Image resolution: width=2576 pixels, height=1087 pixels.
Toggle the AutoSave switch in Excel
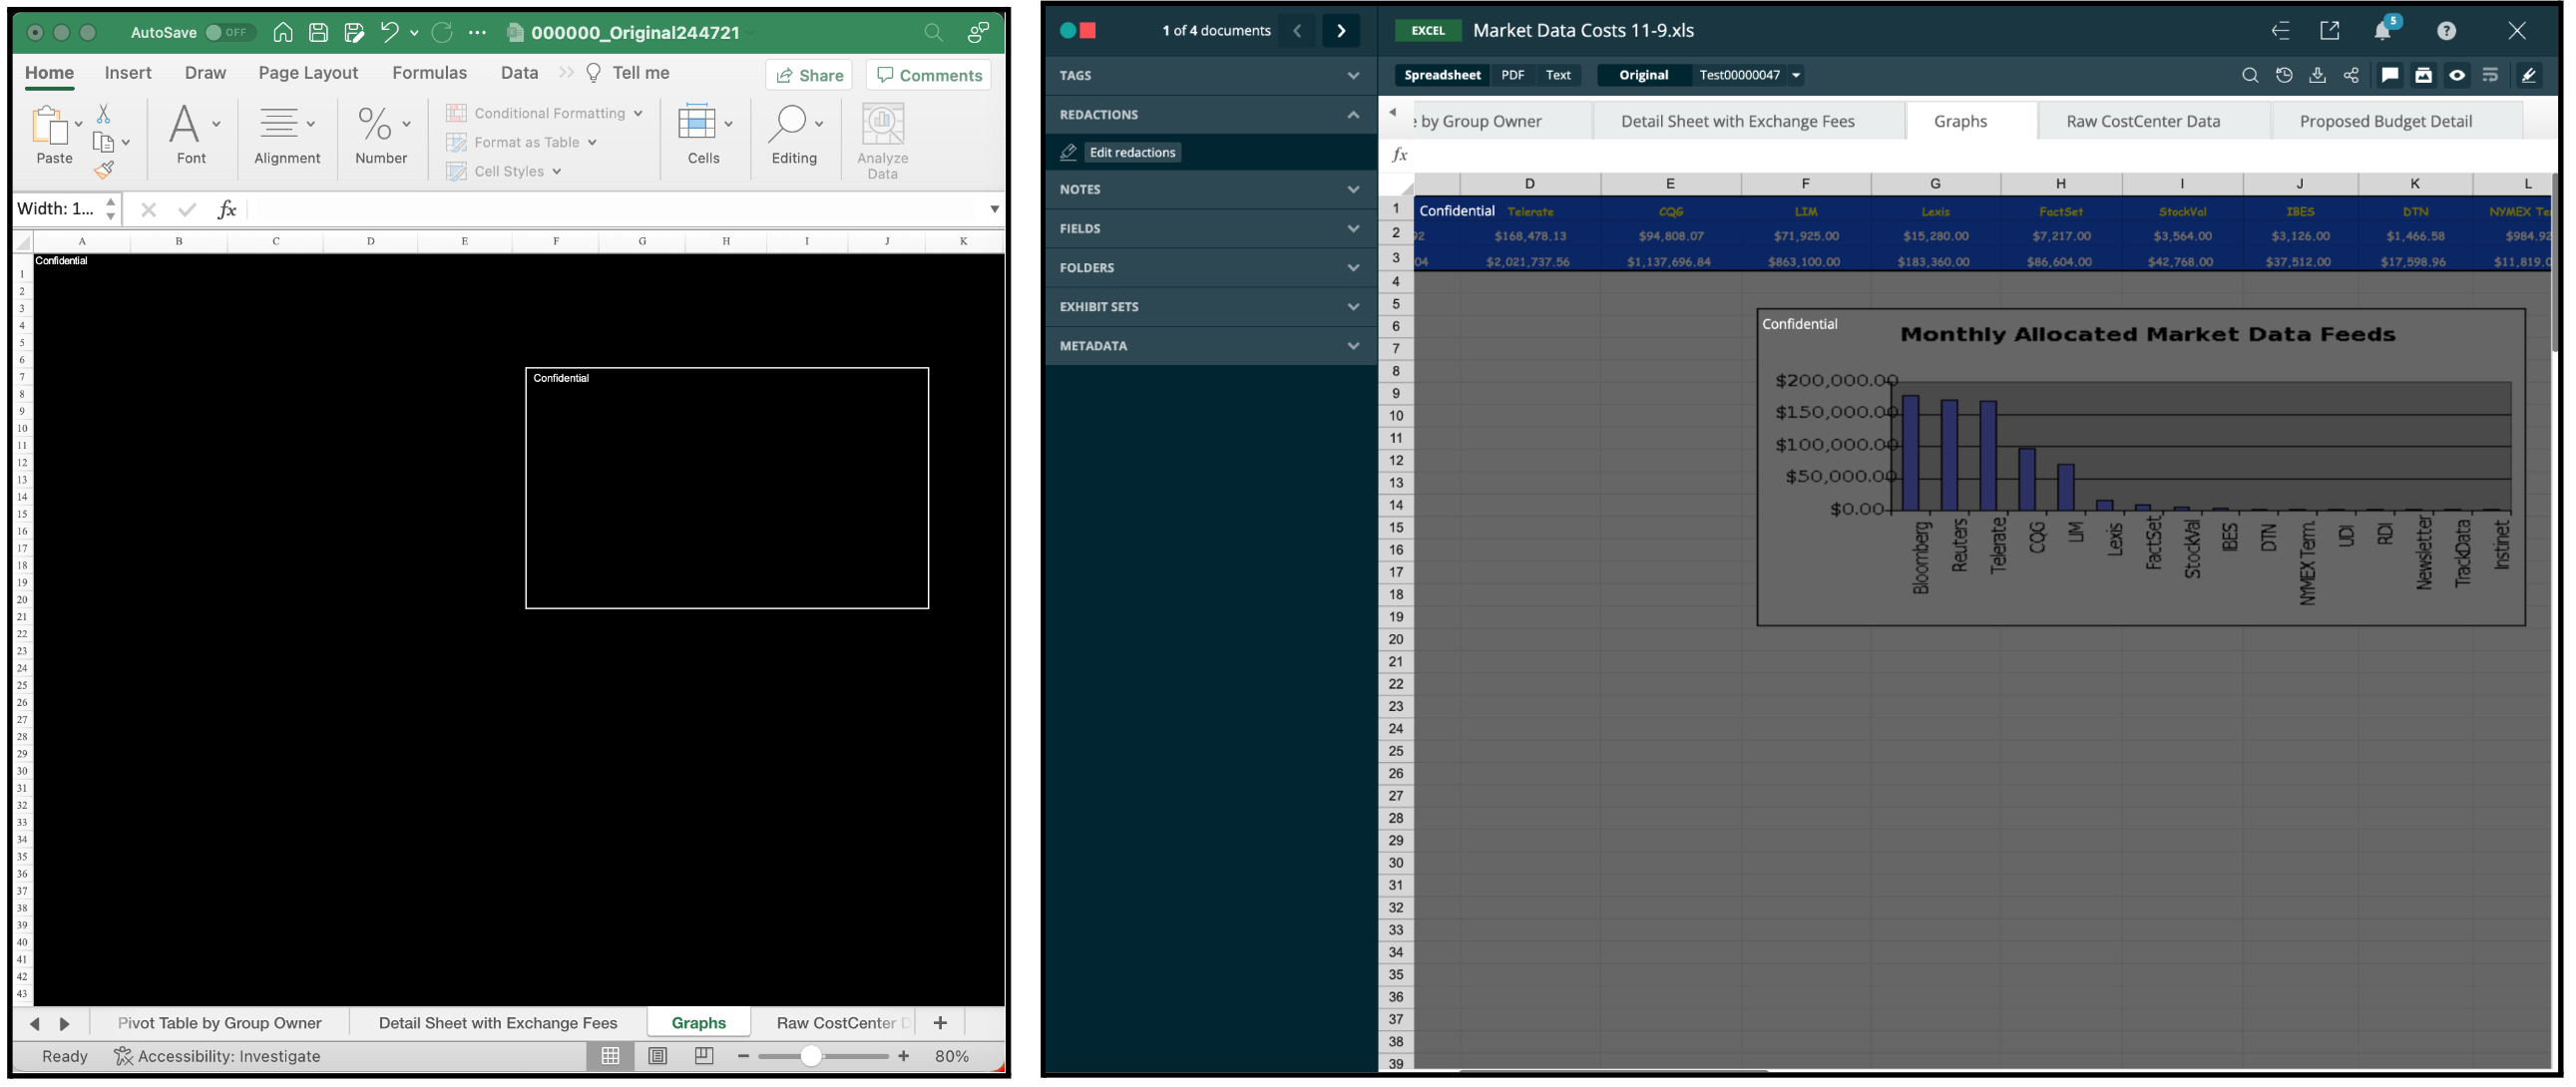click(x=226, y=32)
